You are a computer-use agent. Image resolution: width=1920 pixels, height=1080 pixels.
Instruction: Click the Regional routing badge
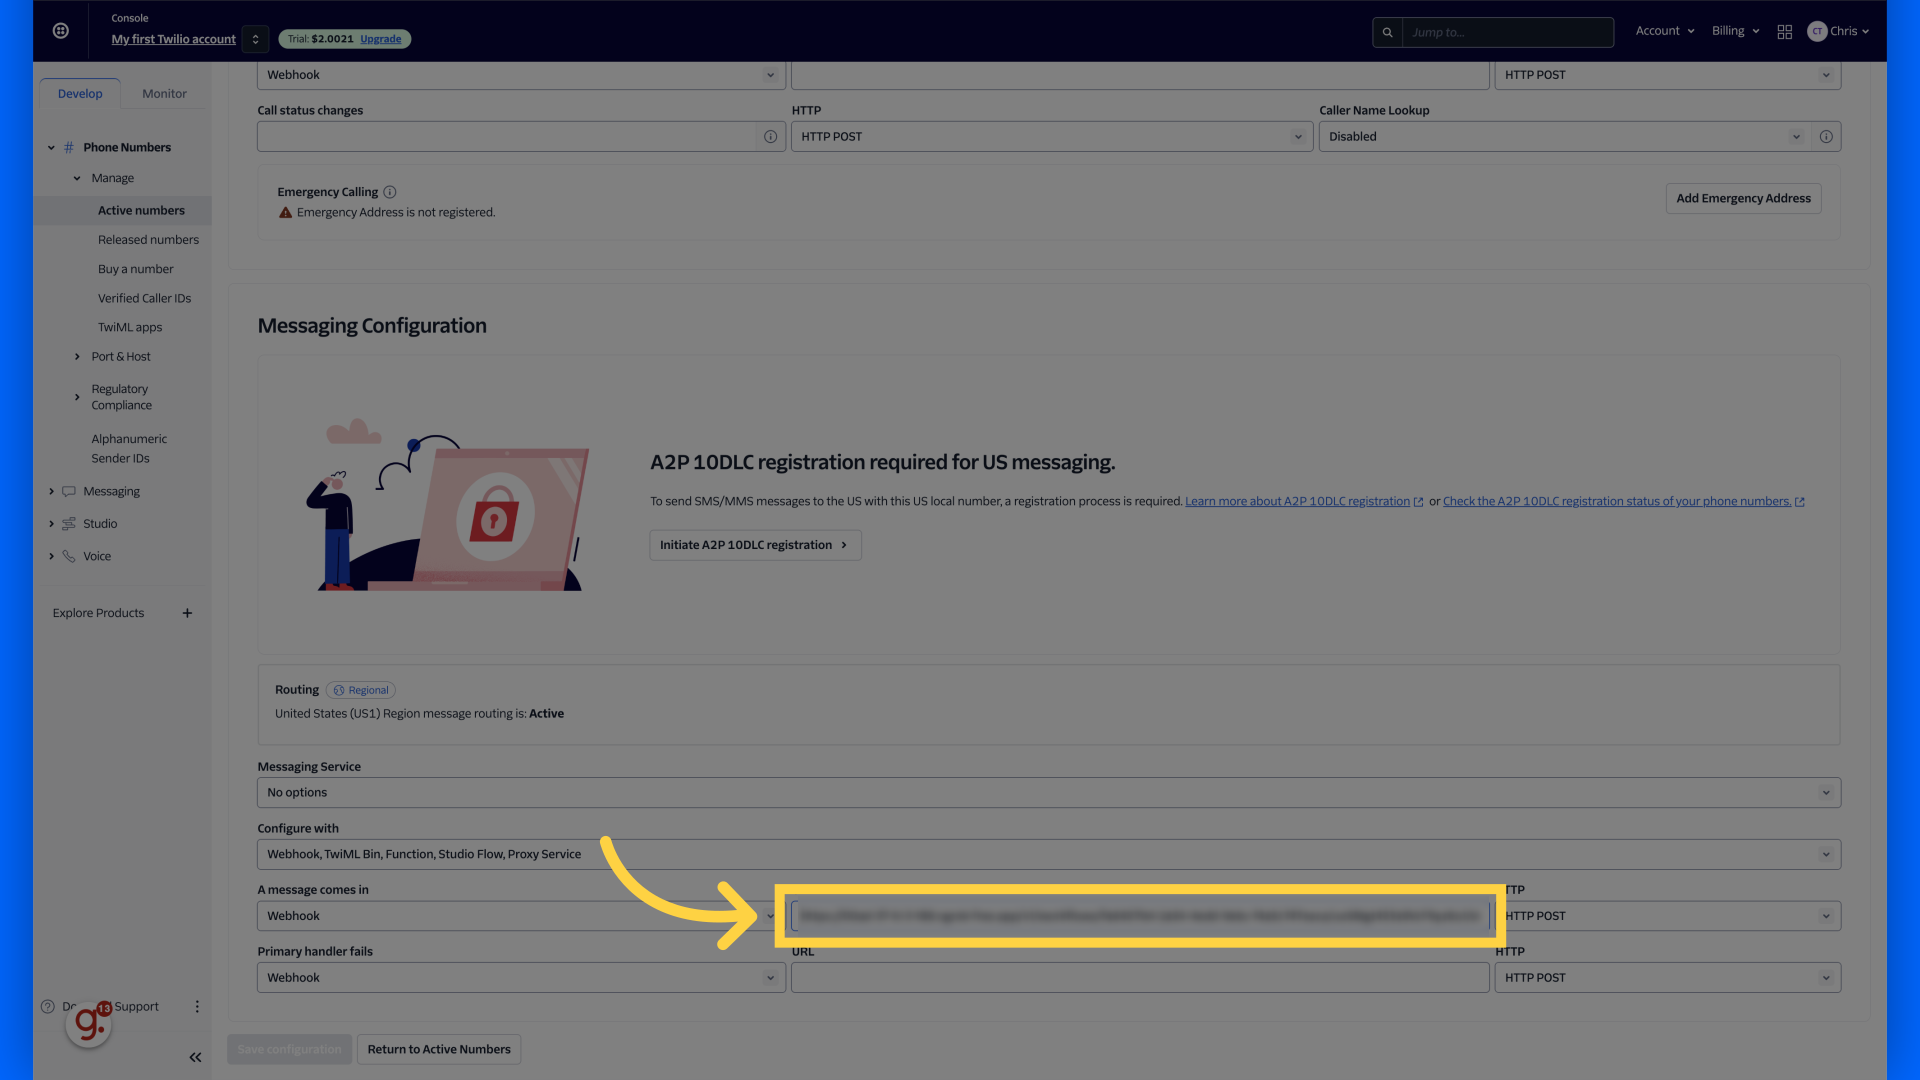(361, 691)
